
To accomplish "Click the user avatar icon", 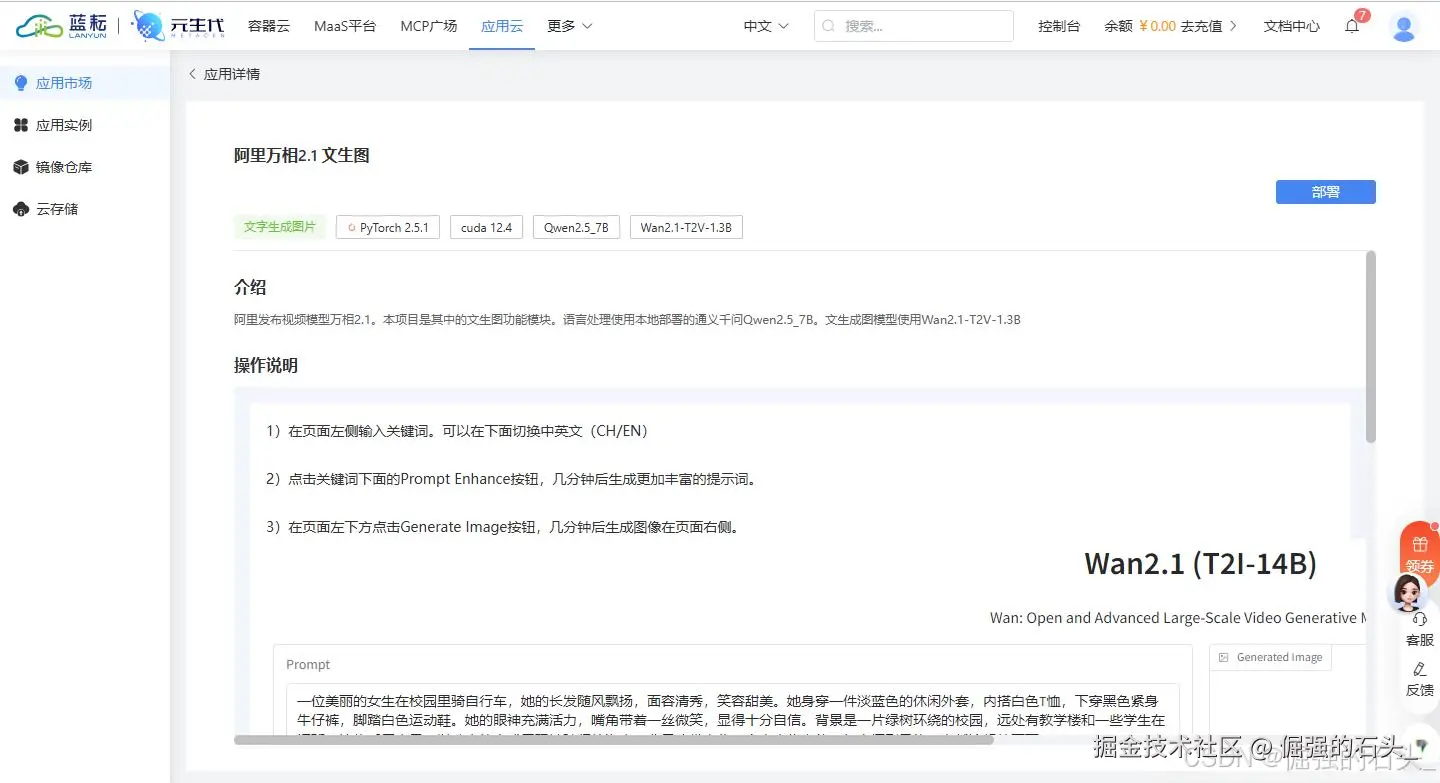I will (1404, 27).
